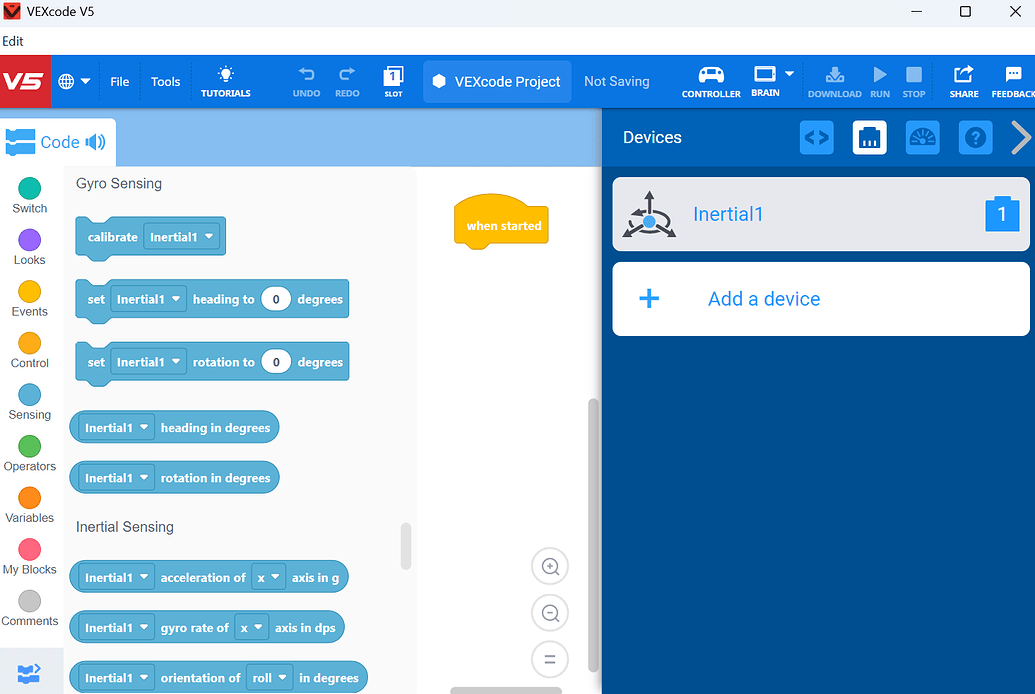
Task: Toggle the Code tab sound speaker icon
Action: tap(96, 142)
